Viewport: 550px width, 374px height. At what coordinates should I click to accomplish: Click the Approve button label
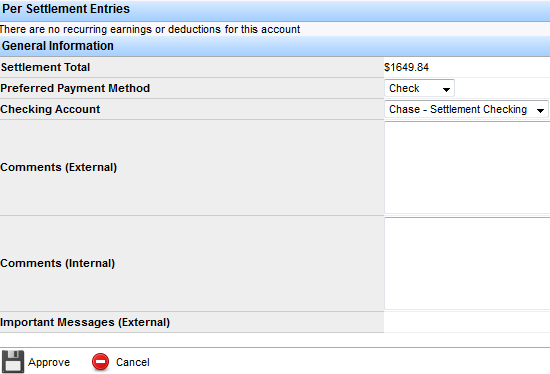(49, 362)
